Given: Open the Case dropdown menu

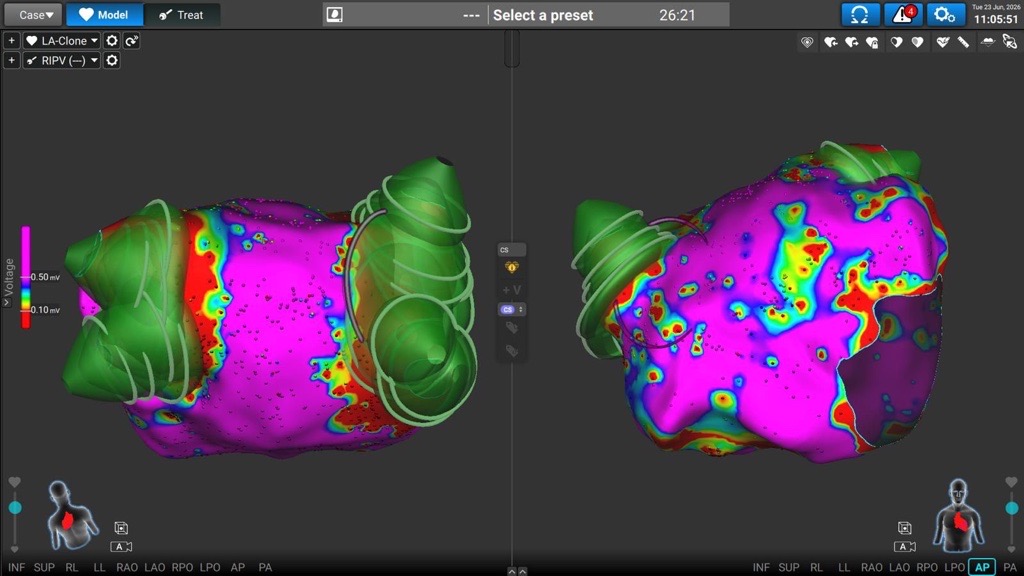Looking at the screenshot, I should coord(32,14).
